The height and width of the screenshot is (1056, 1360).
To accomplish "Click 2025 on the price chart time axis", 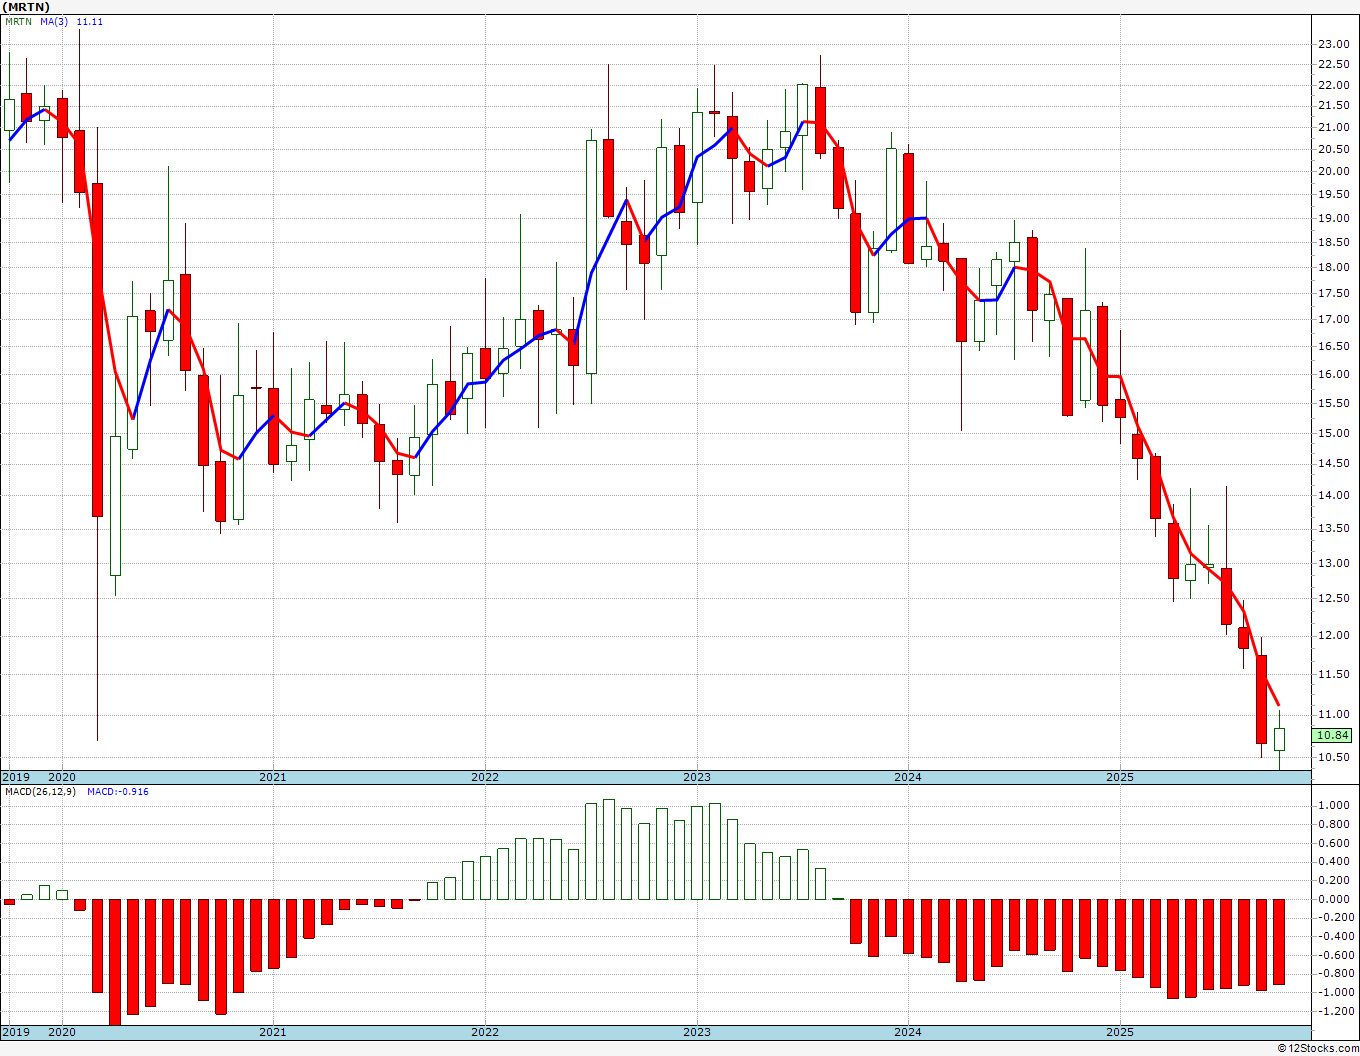I will pos(1120,777).
